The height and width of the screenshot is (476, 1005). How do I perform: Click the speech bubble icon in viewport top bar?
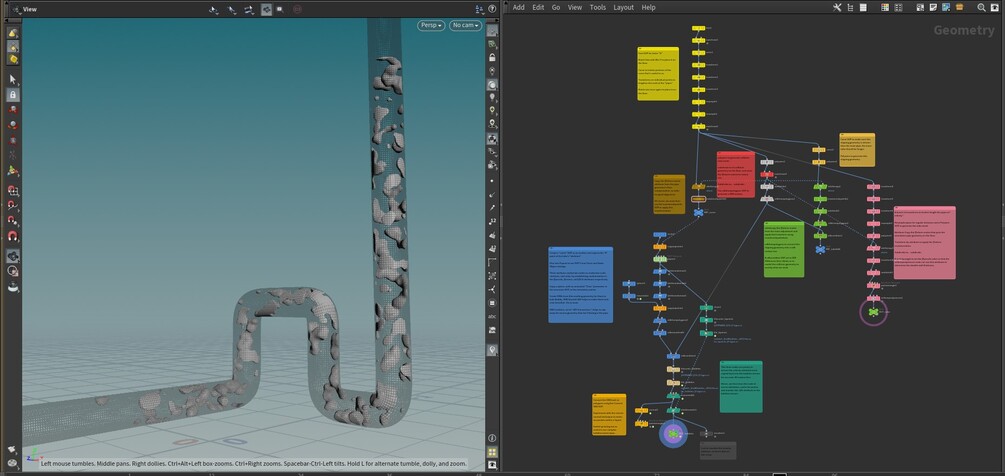click(280, 9)
